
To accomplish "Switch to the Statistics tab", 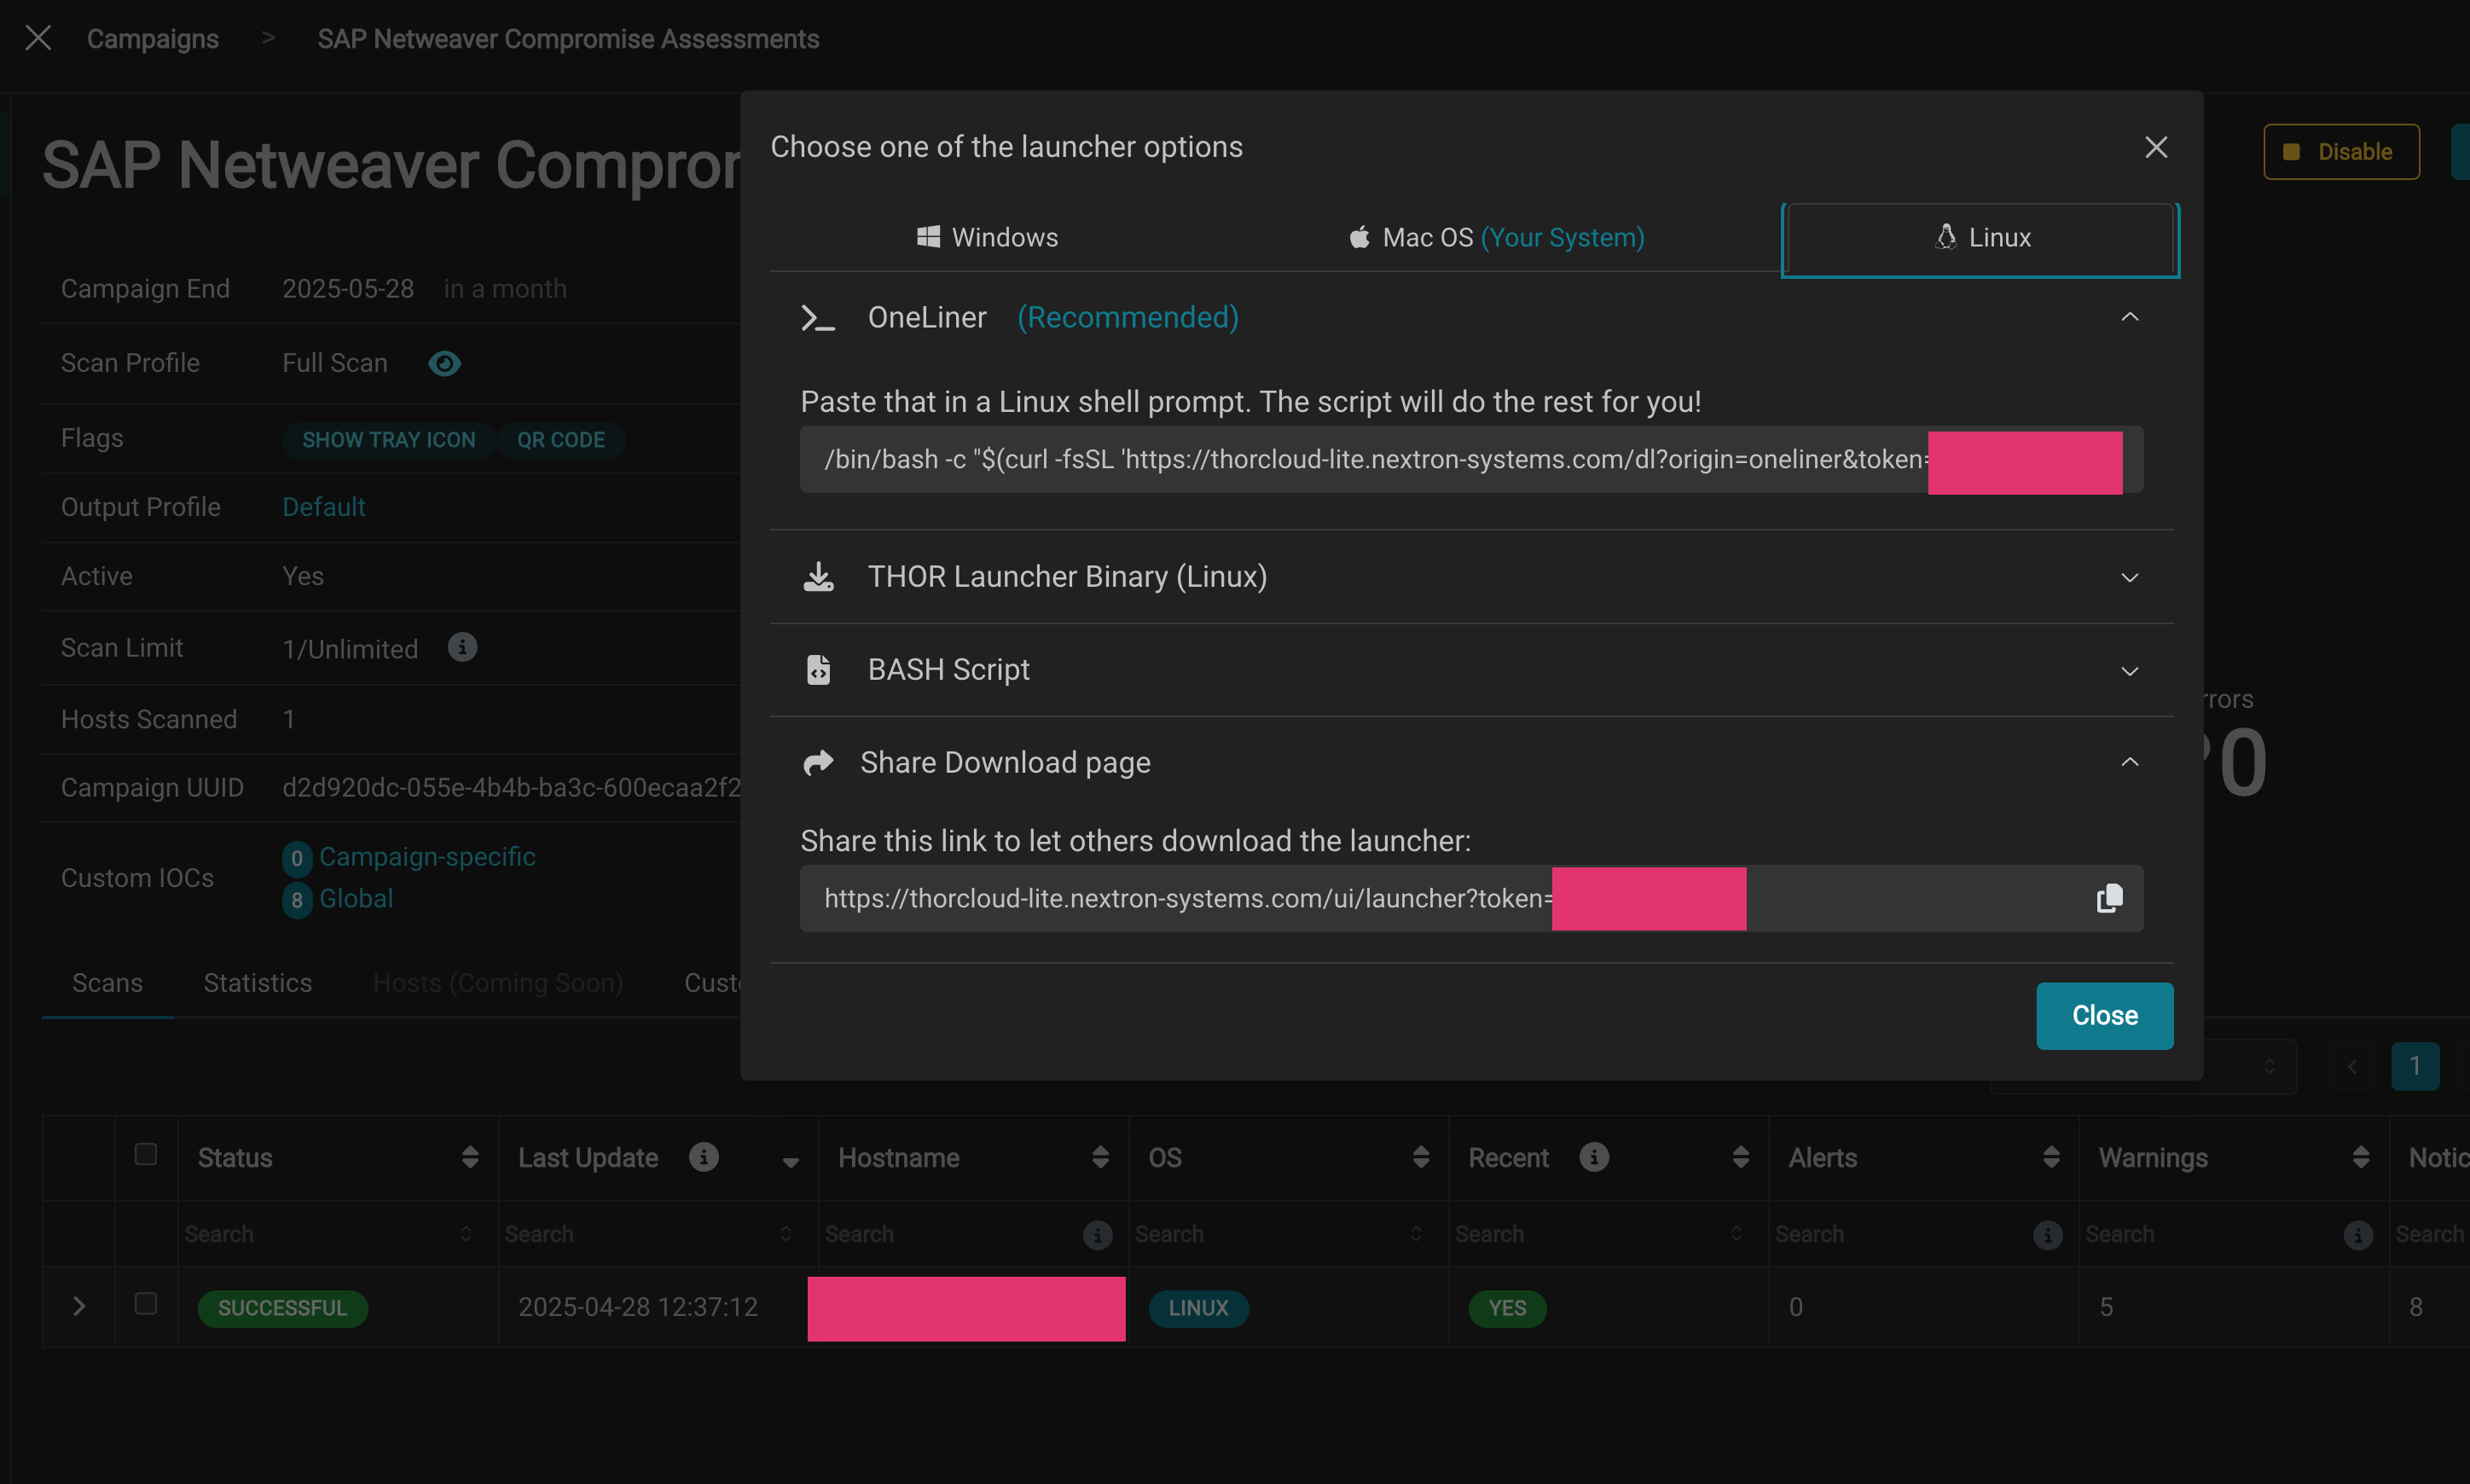I will [x=258, y=983].
